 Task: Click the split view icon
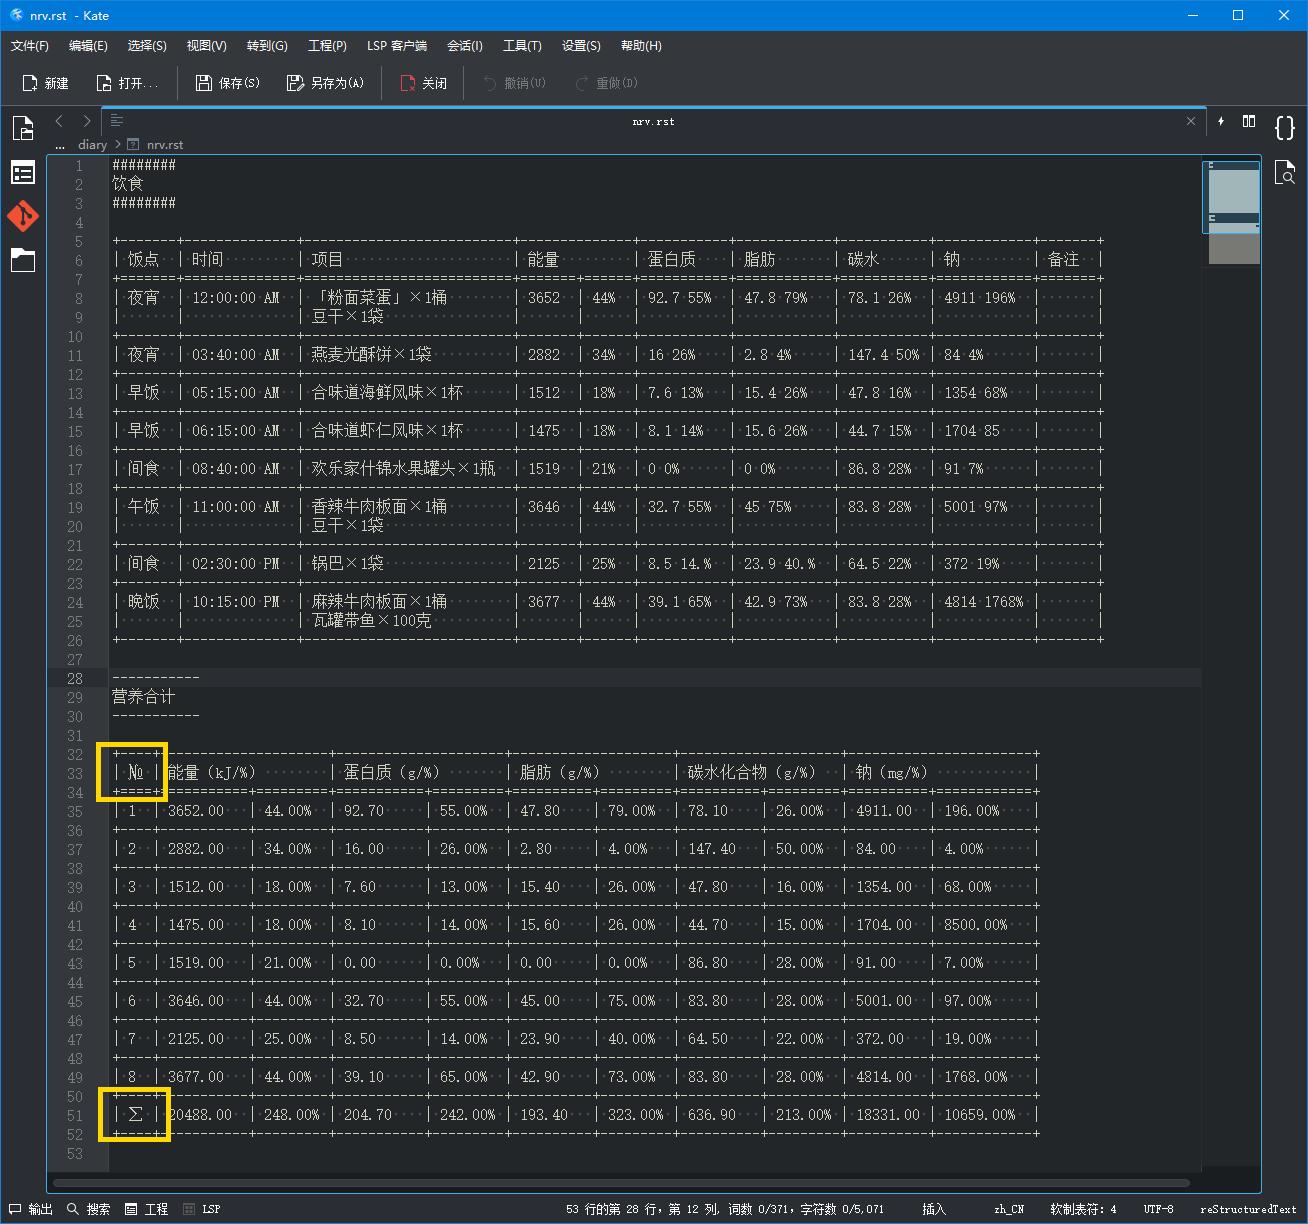pos(1249,121)
